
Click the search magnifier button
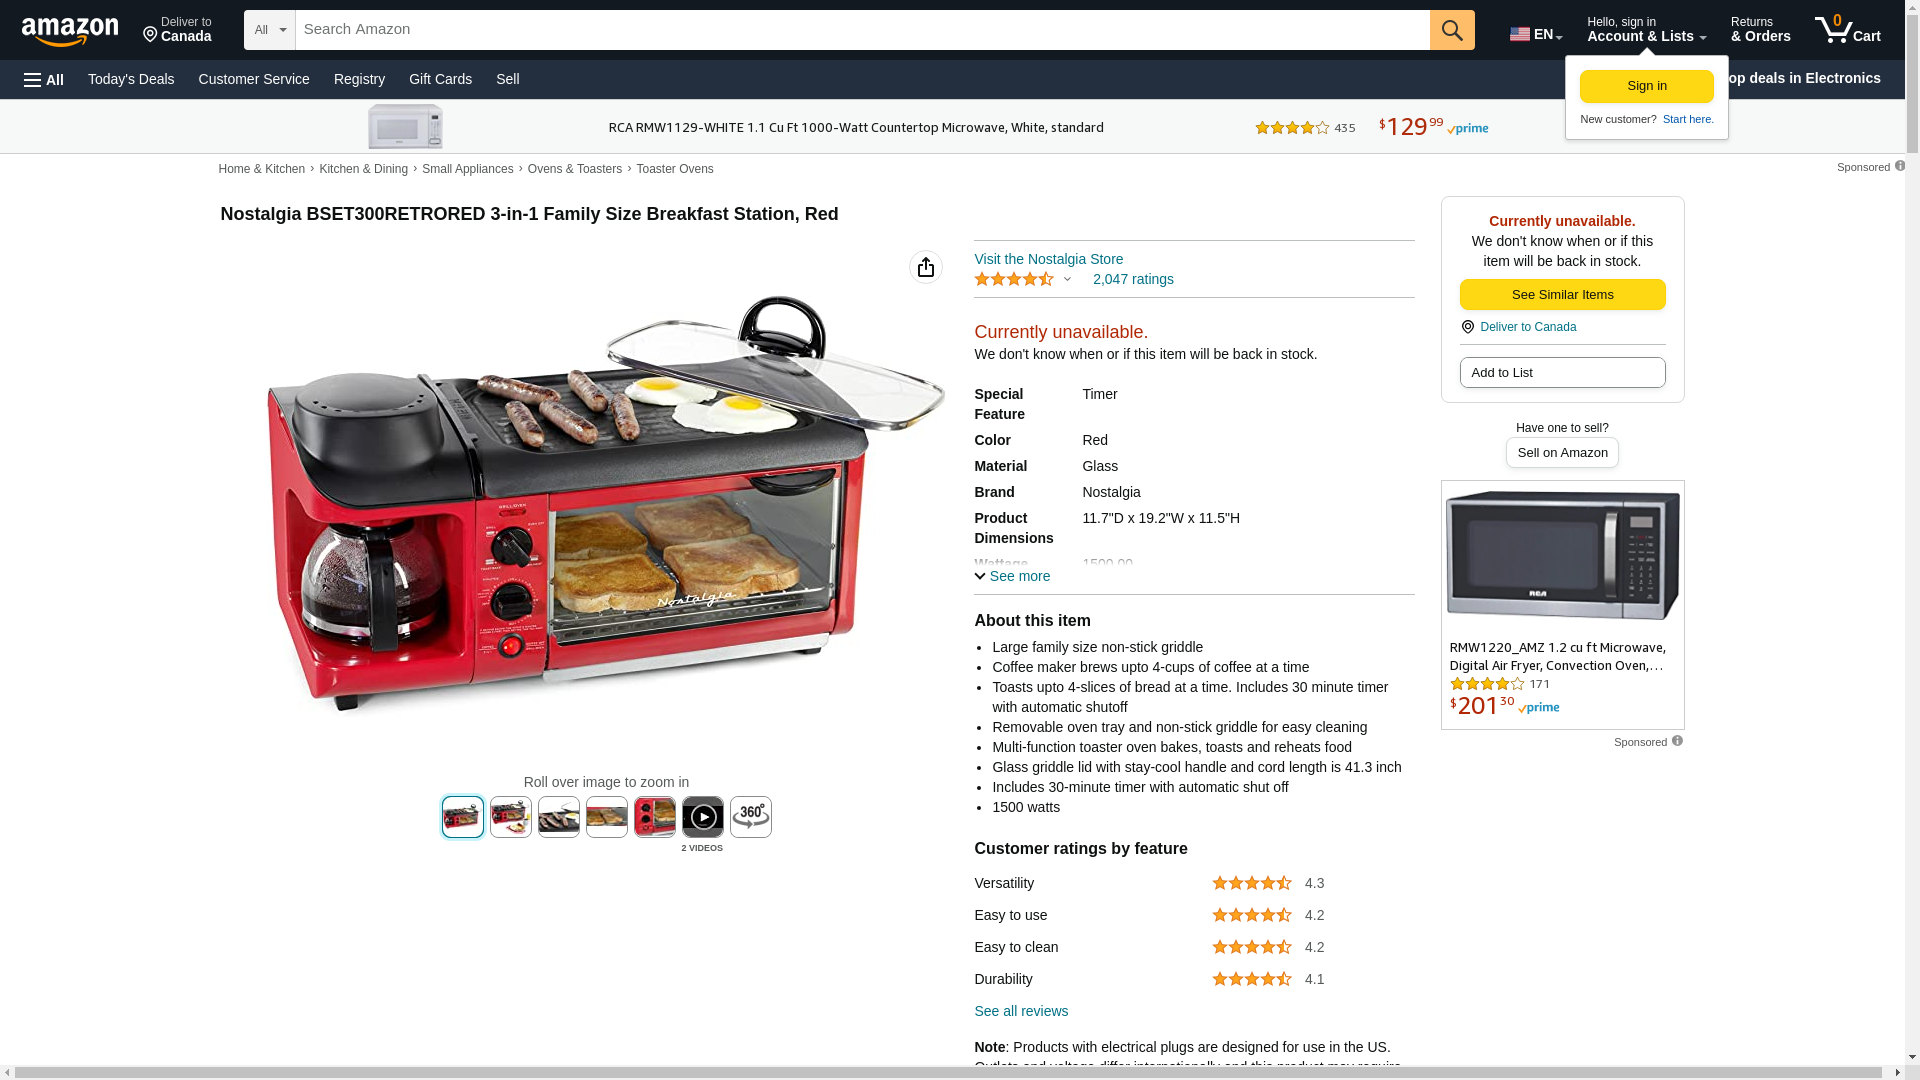1452,30
